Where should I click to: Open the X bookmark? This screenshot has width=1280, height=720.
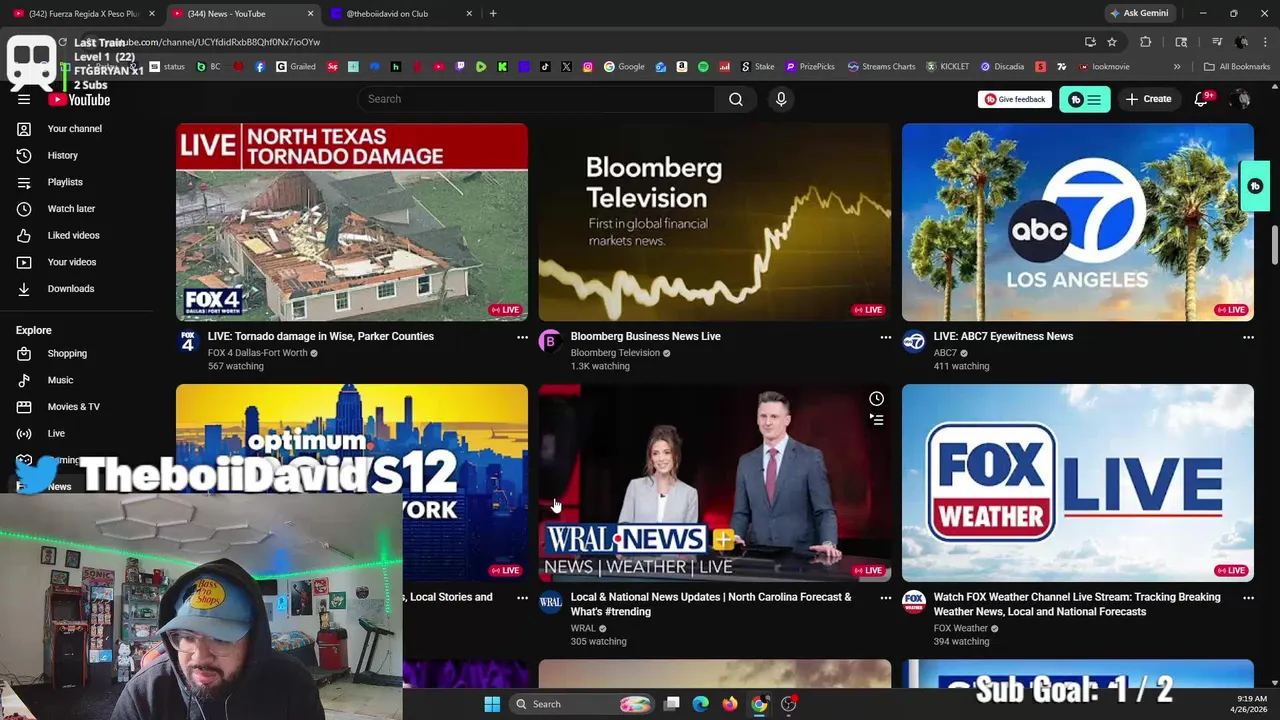[x=566, y=67]
